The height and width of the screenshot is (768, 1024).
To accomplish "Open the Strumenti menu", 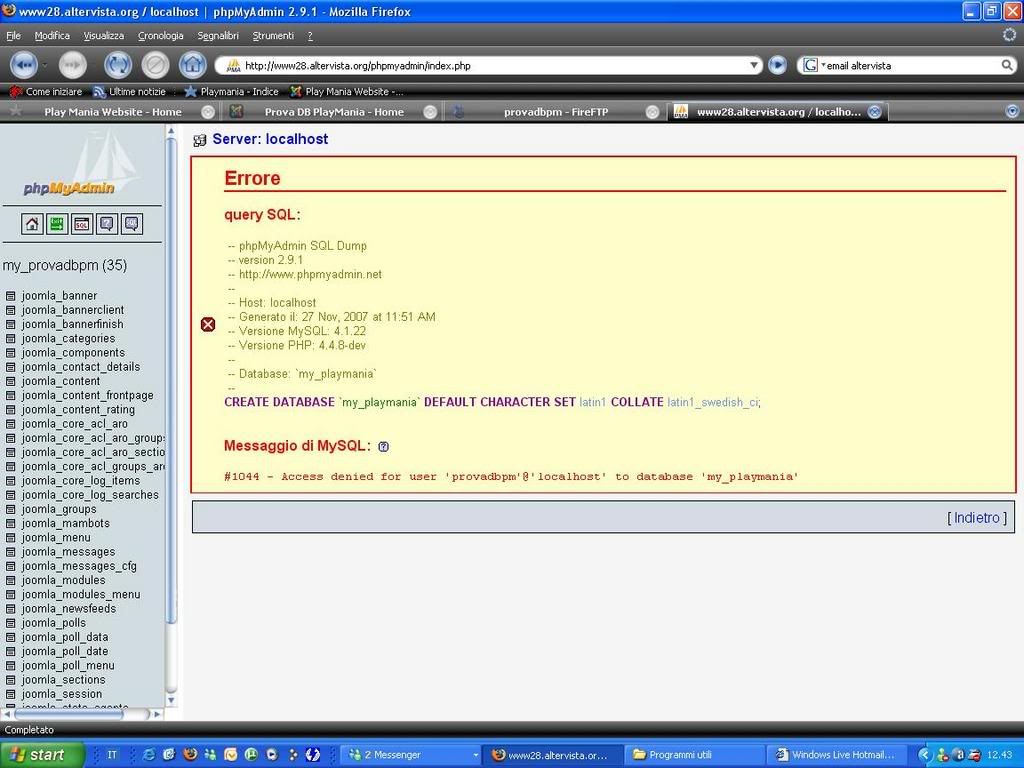I will (273, 35).
